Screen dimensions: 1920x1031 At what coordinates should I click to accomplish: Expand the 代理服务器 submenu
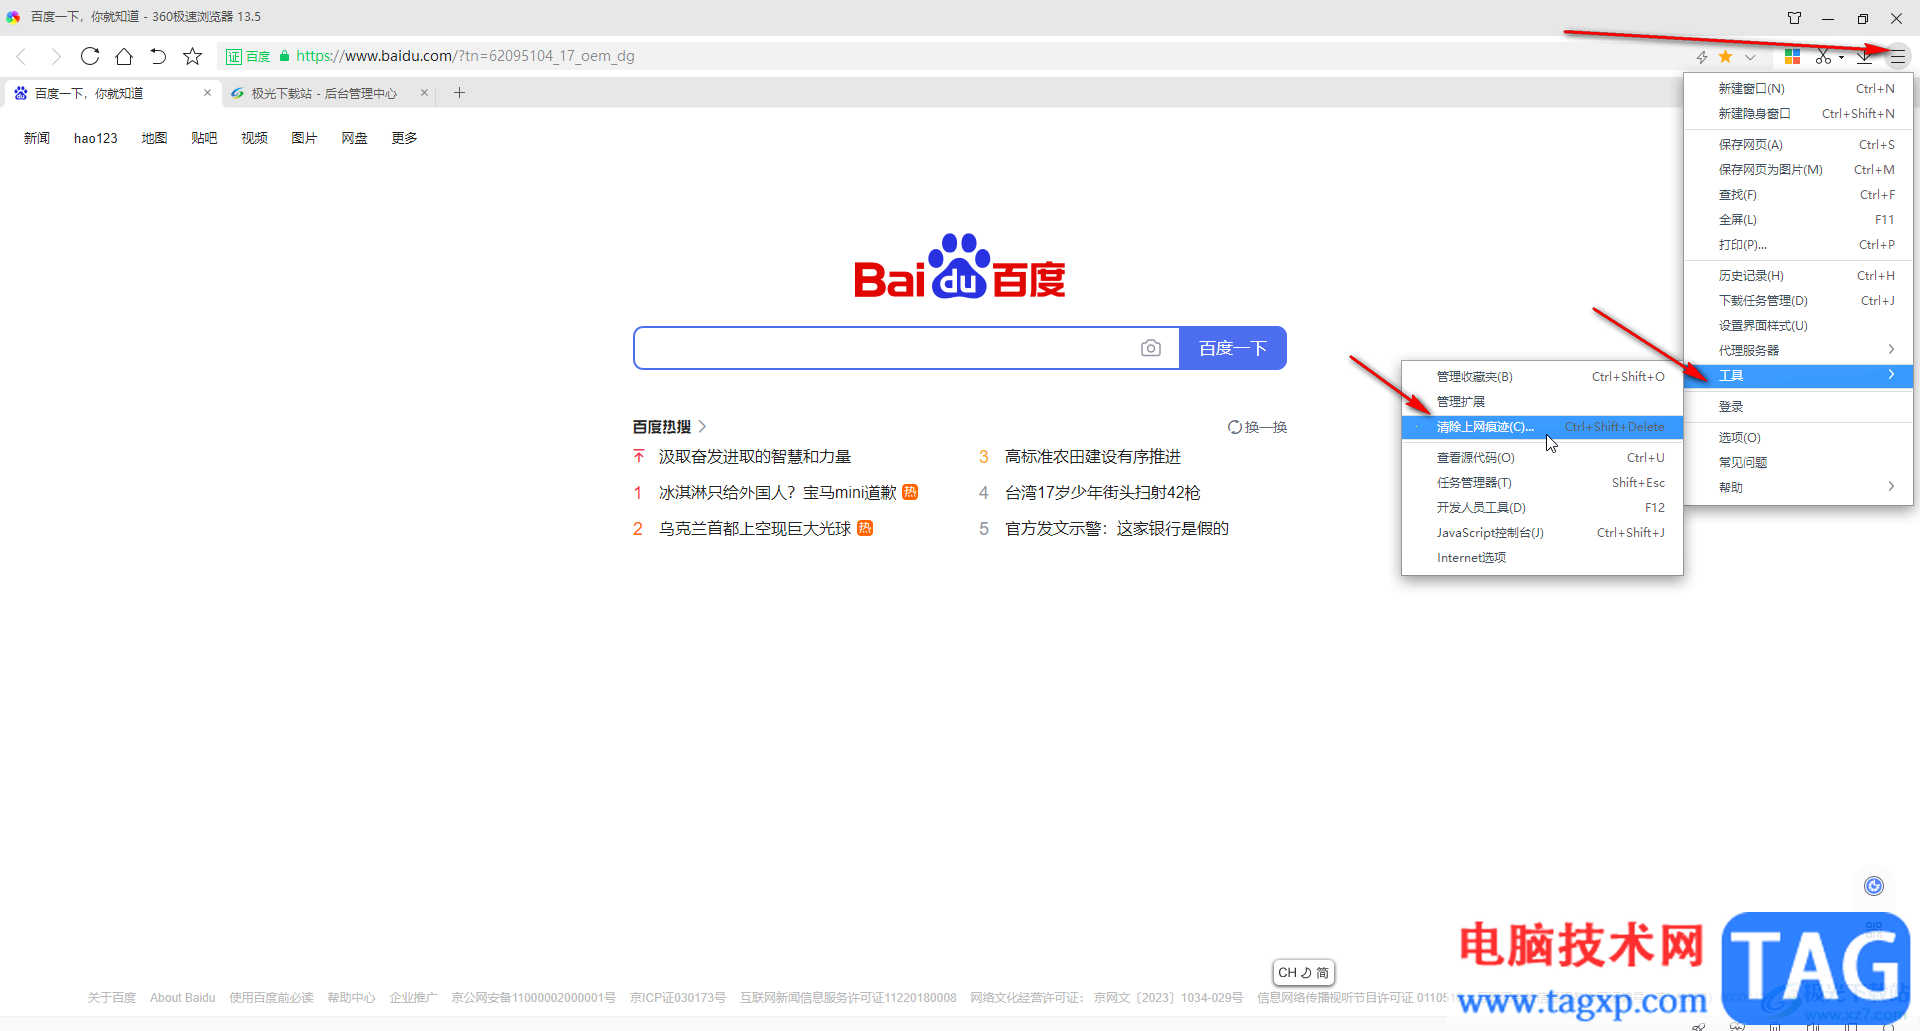[1799, 351]
